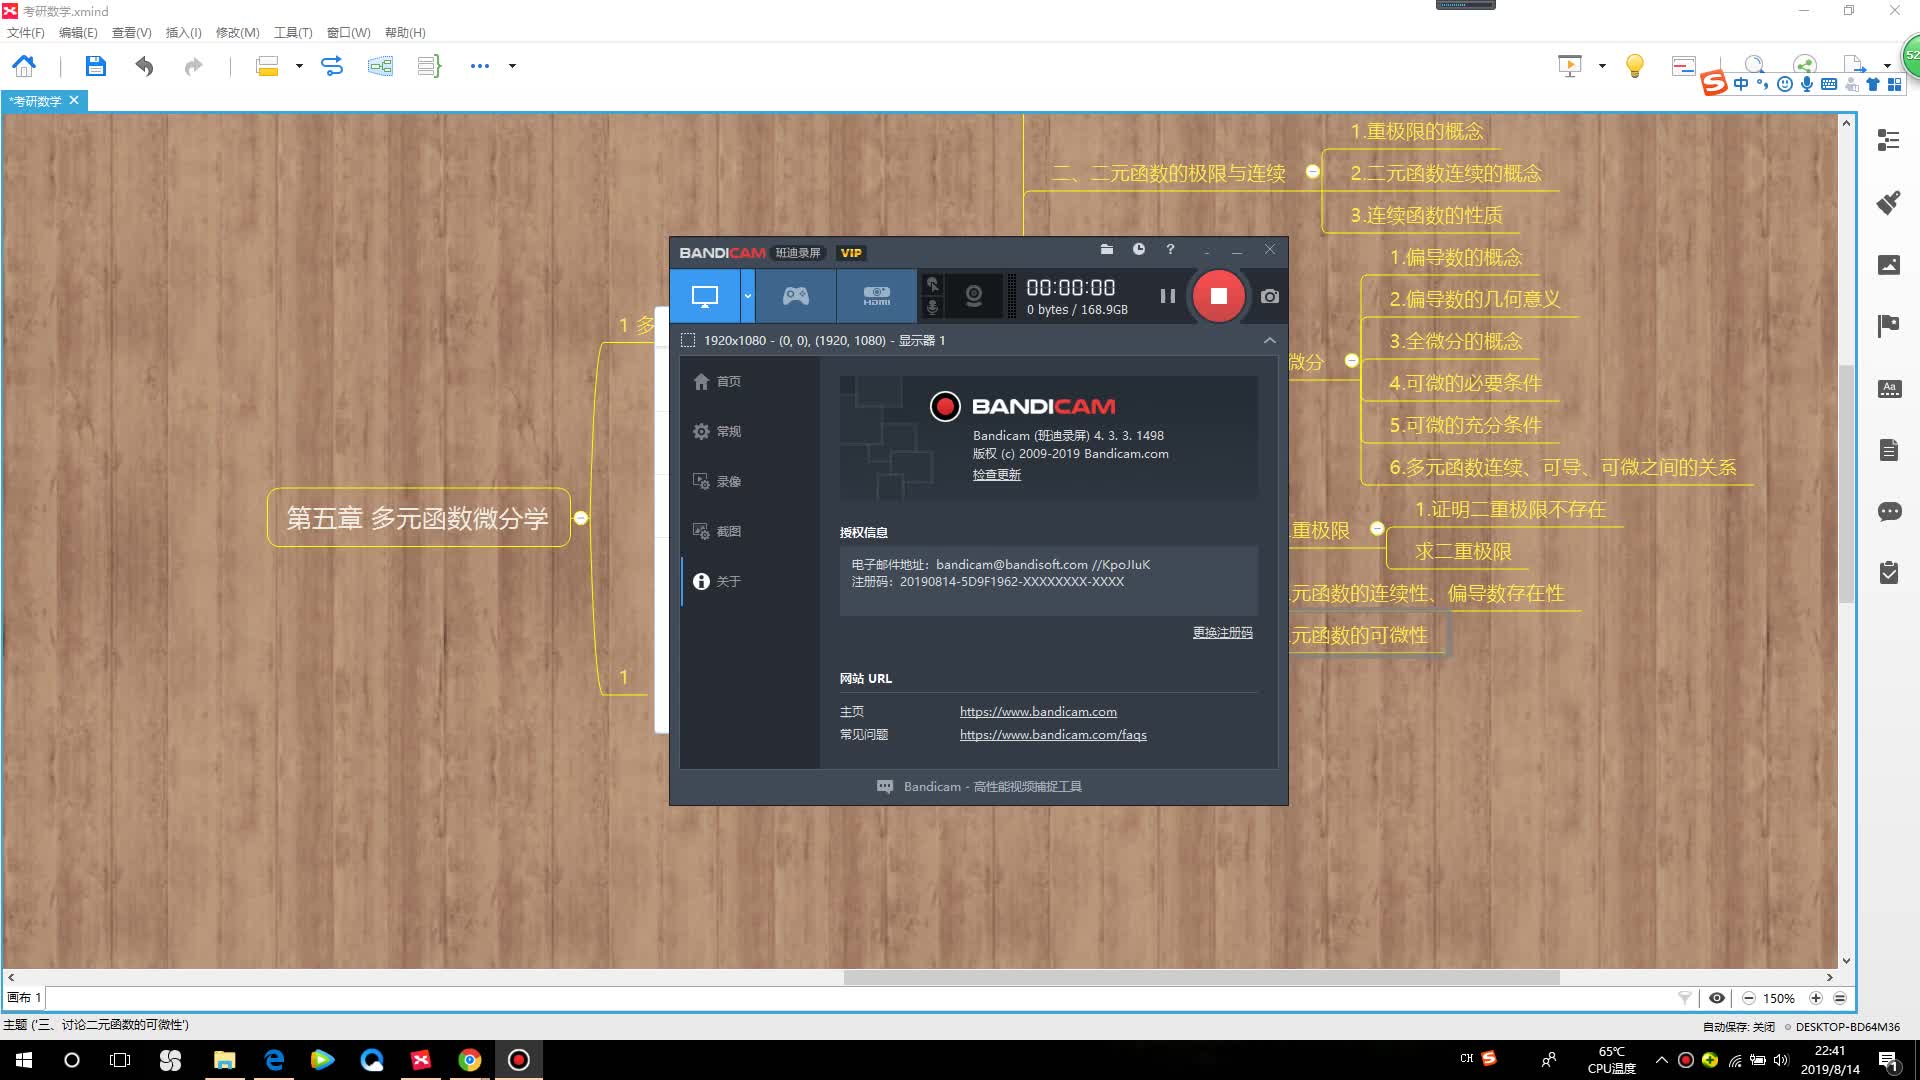The height and width of the screenshot is (1080, 1920).
Task: Add a relationship with the blue curved arrow icon
Action: click(332, 66)
